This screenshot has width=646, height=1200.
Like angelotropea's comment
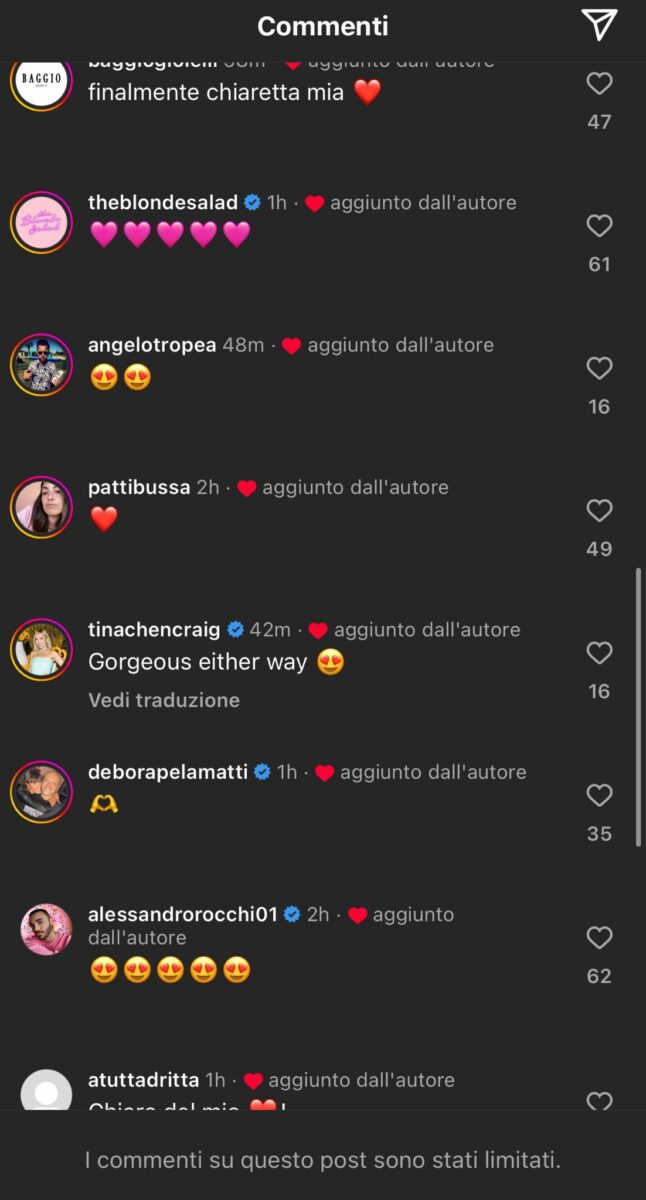[x=599, y=369]
